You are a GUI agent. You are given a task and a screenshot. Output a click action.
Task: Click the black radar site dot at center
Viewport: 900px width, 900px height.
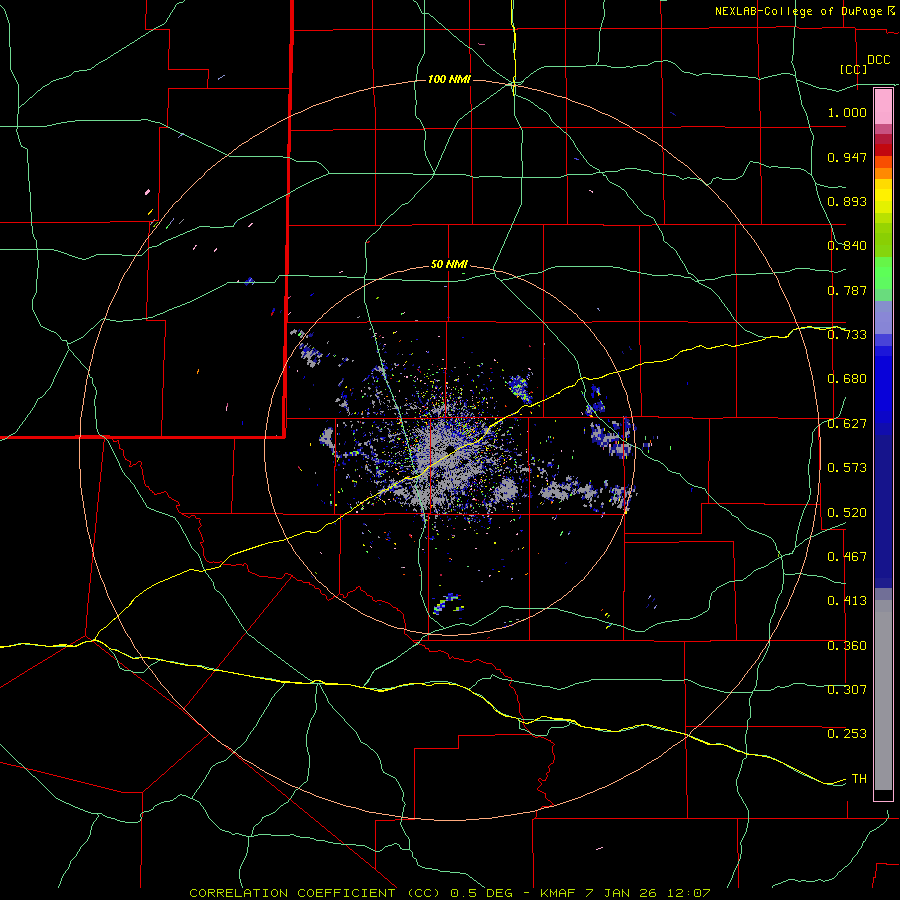[450, 448]
